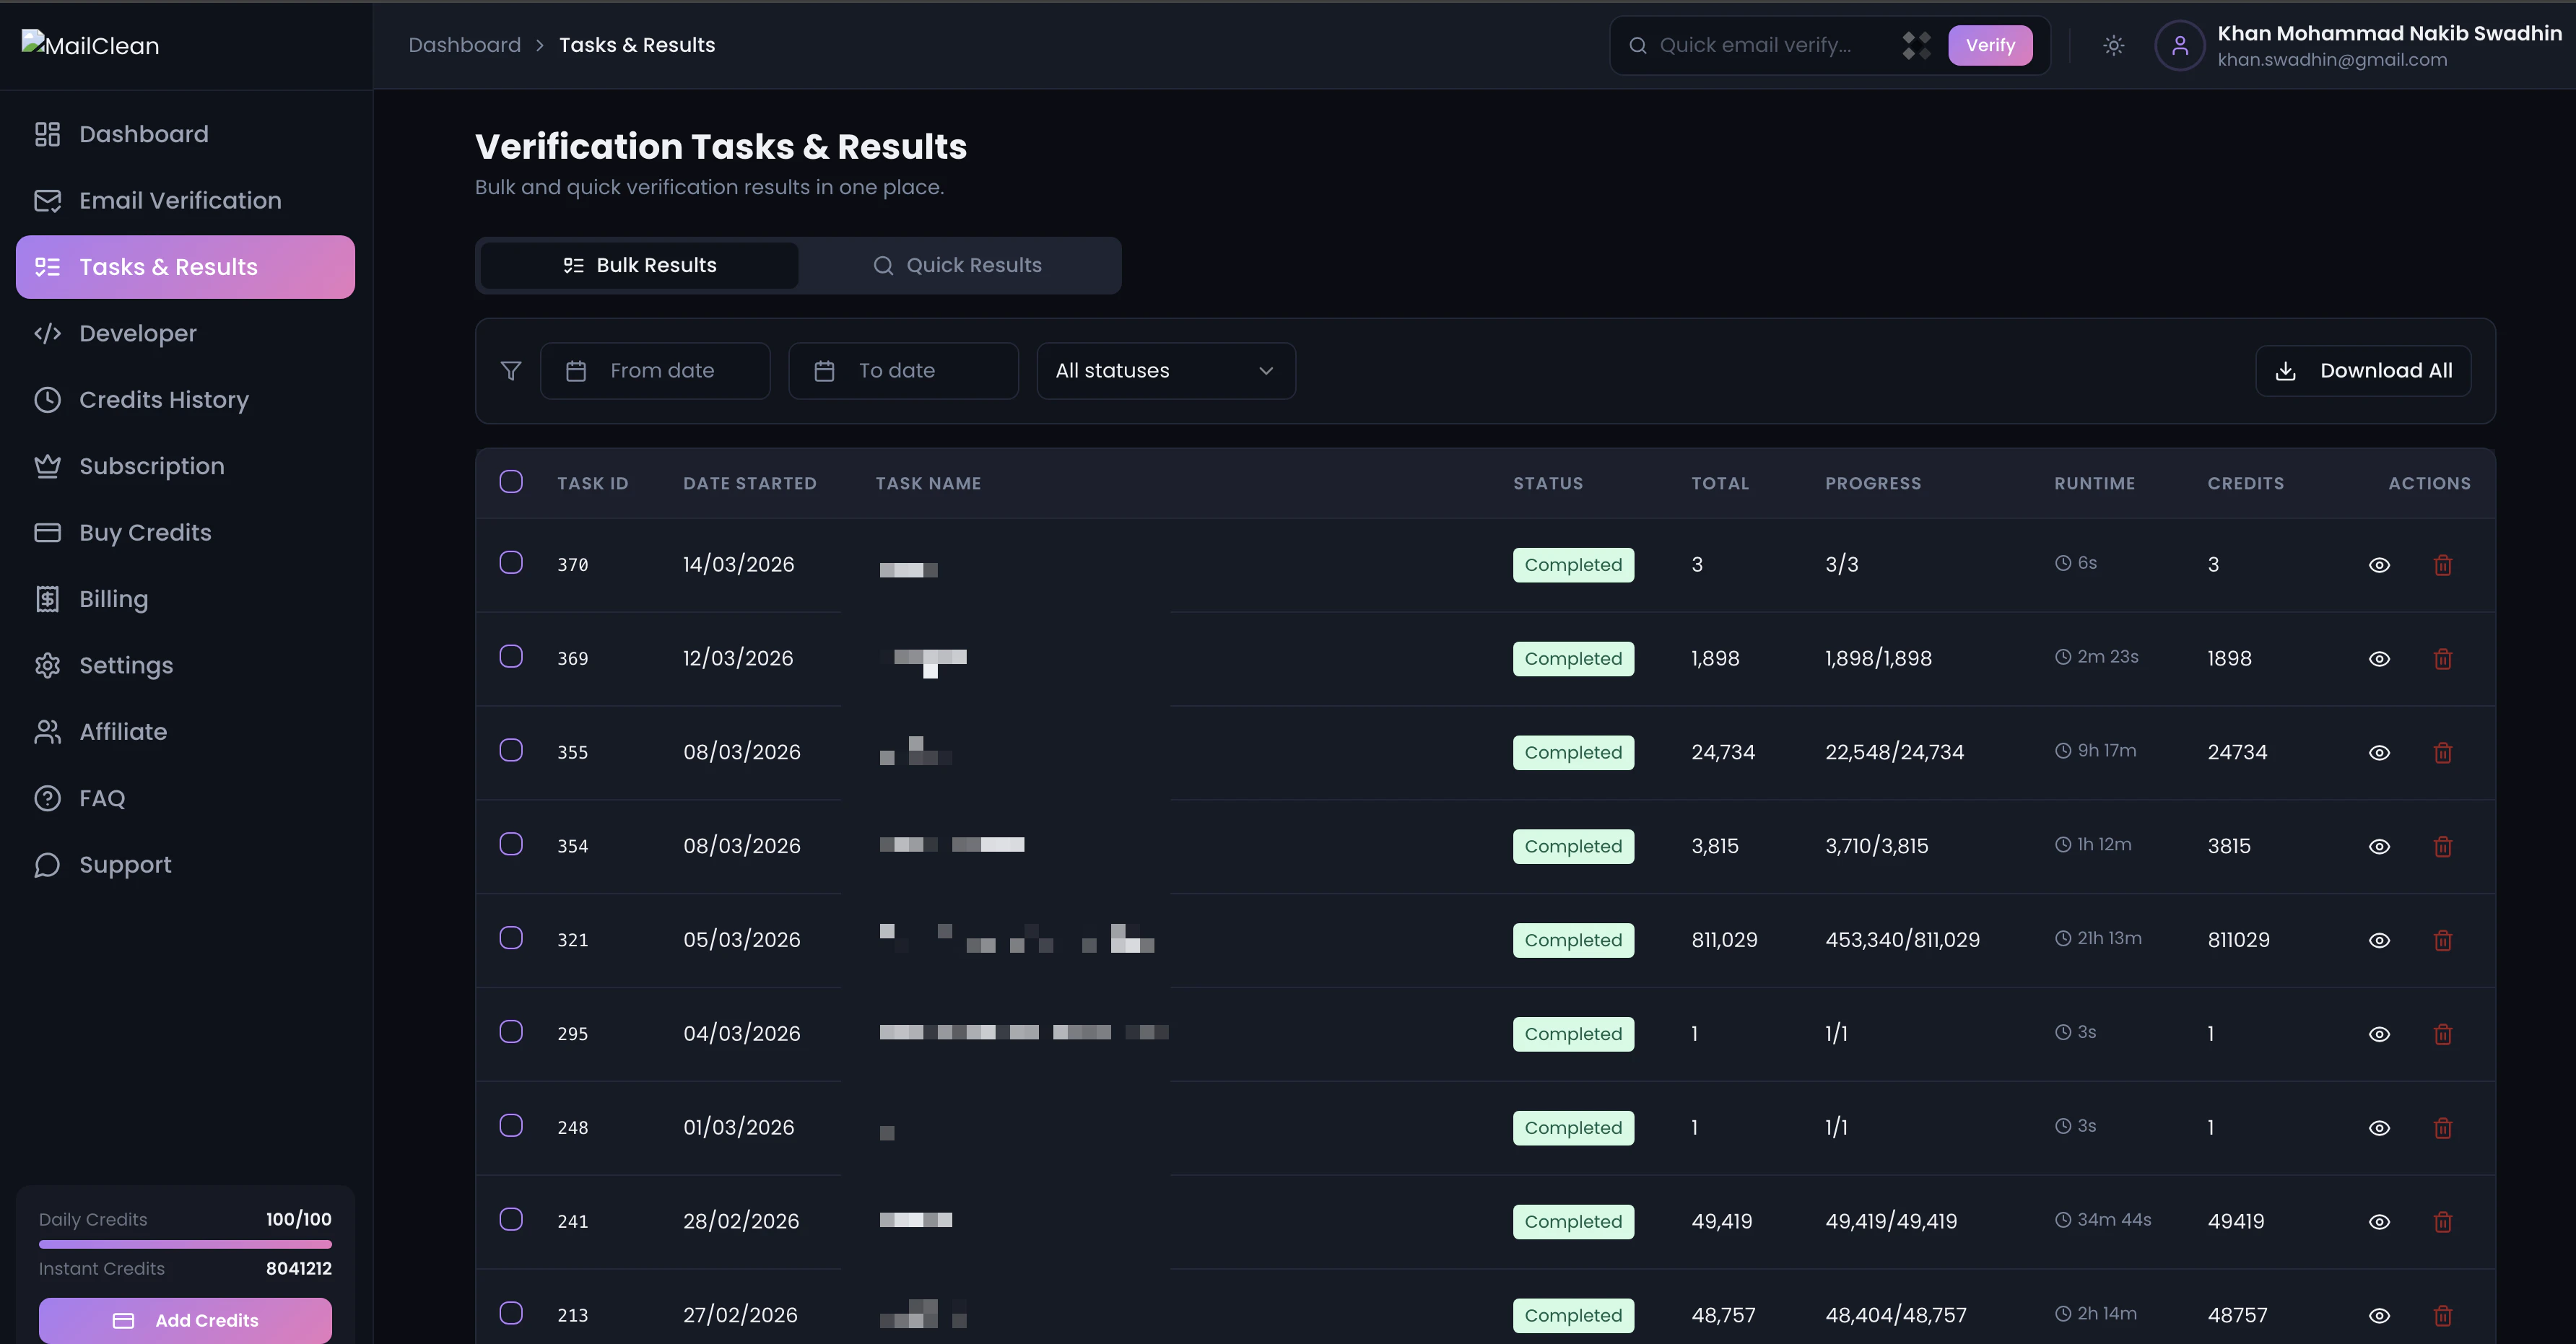Image resolution: width=2576 pixels, height=1344 pixels.
Task: Select the checkbox for task 295
Action: click(510, 1032)
